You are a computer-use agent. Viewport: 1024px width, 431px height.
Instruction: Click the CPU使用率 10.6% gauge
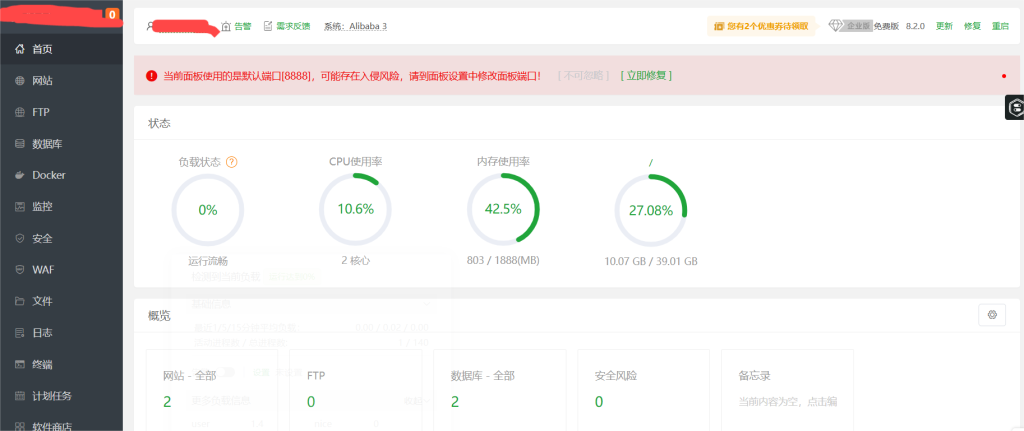point(355,209)
